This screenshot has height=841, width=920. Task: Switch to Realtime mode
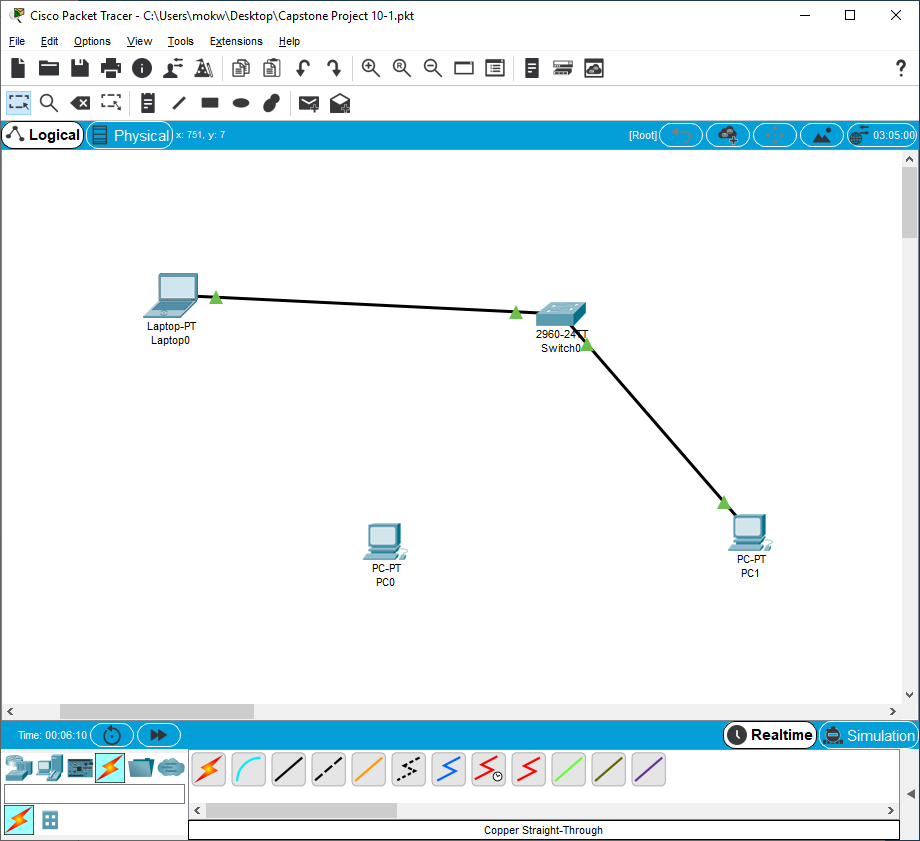tap(770, 735)
